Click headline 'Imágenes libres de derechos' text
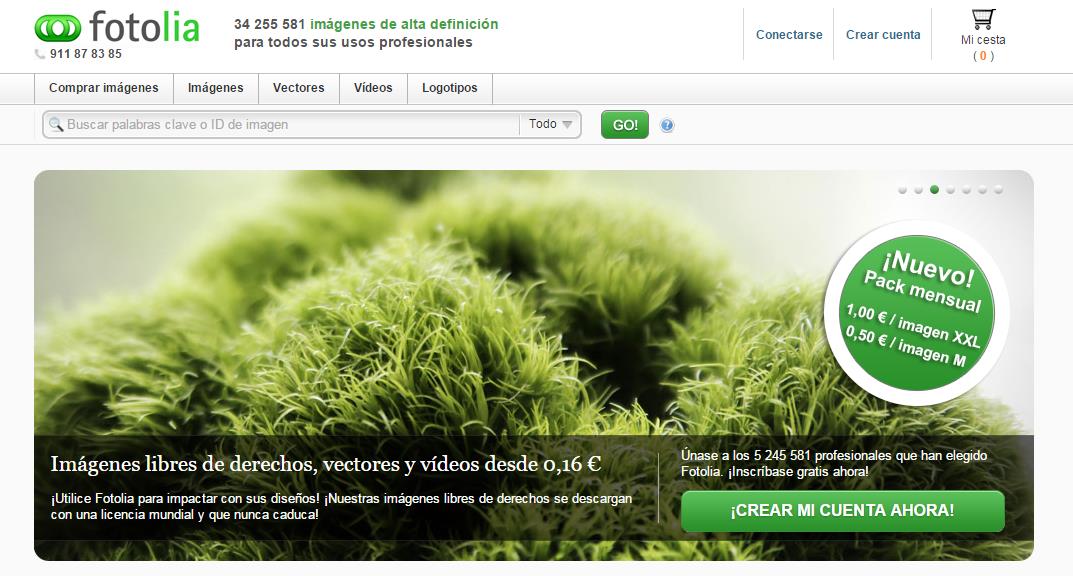 [x=326, y=464]
